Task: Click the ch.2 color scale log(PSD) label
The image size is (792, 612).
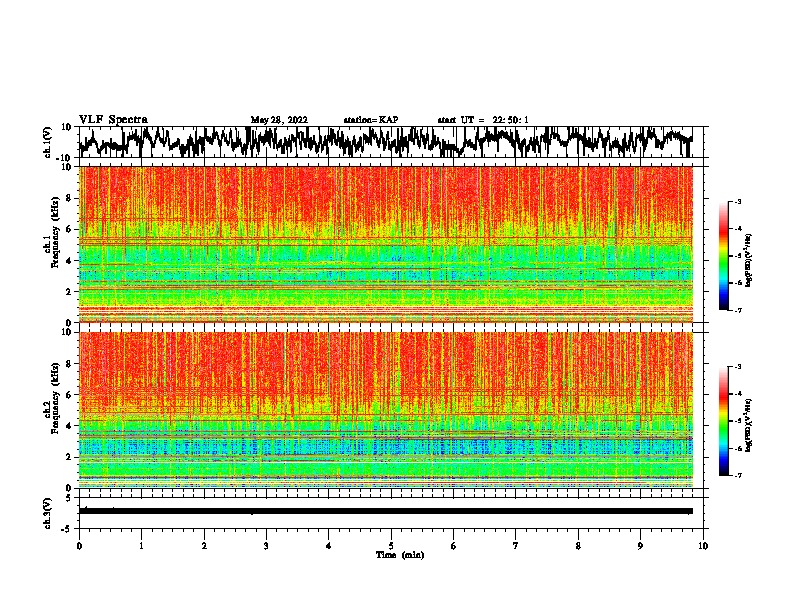Action: pos(749,425)
